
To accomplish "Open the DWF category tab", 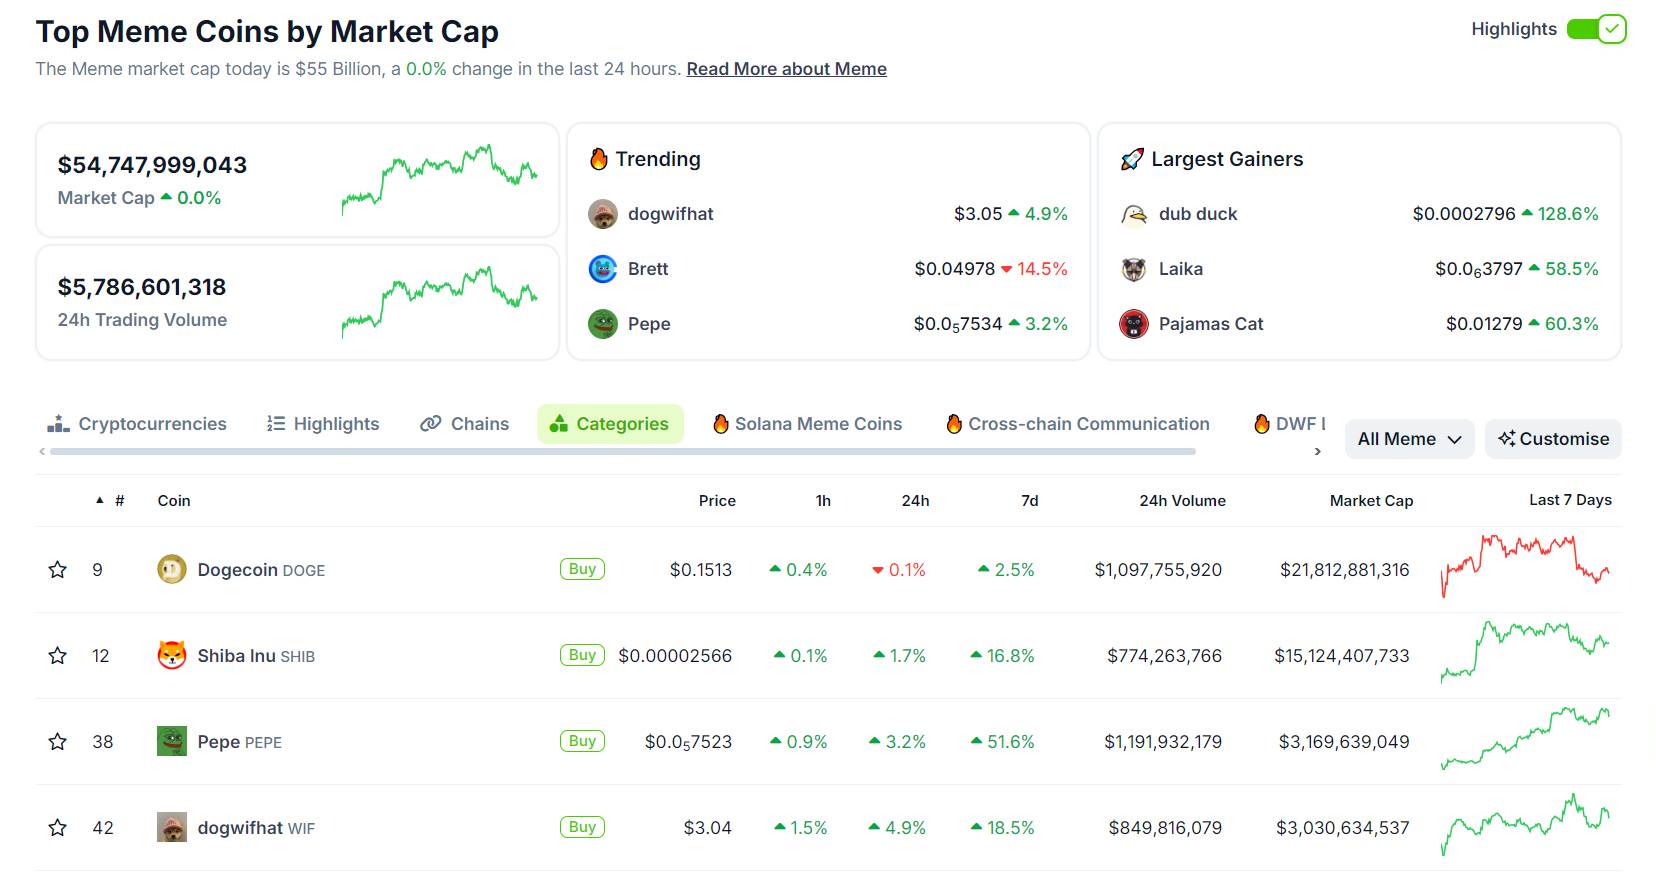I will (x=1290, y=424).
